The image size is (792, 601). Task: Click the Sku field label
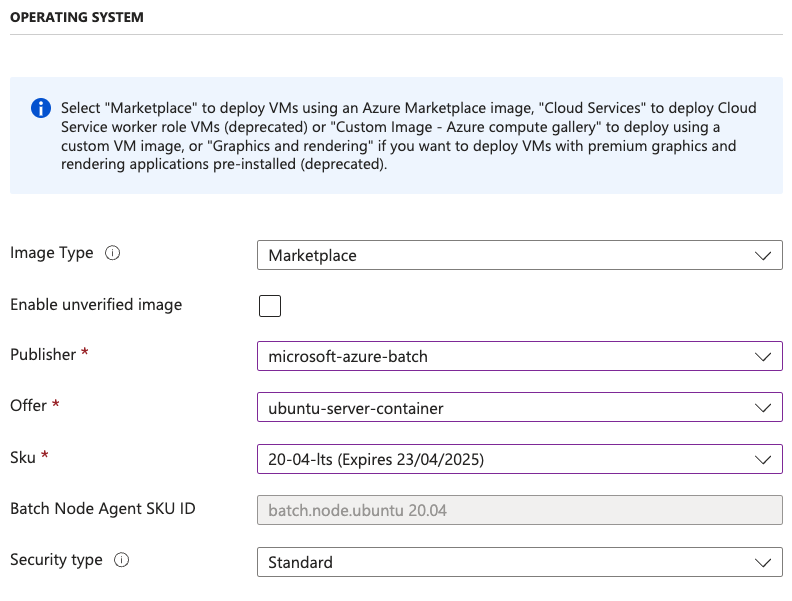23,458
